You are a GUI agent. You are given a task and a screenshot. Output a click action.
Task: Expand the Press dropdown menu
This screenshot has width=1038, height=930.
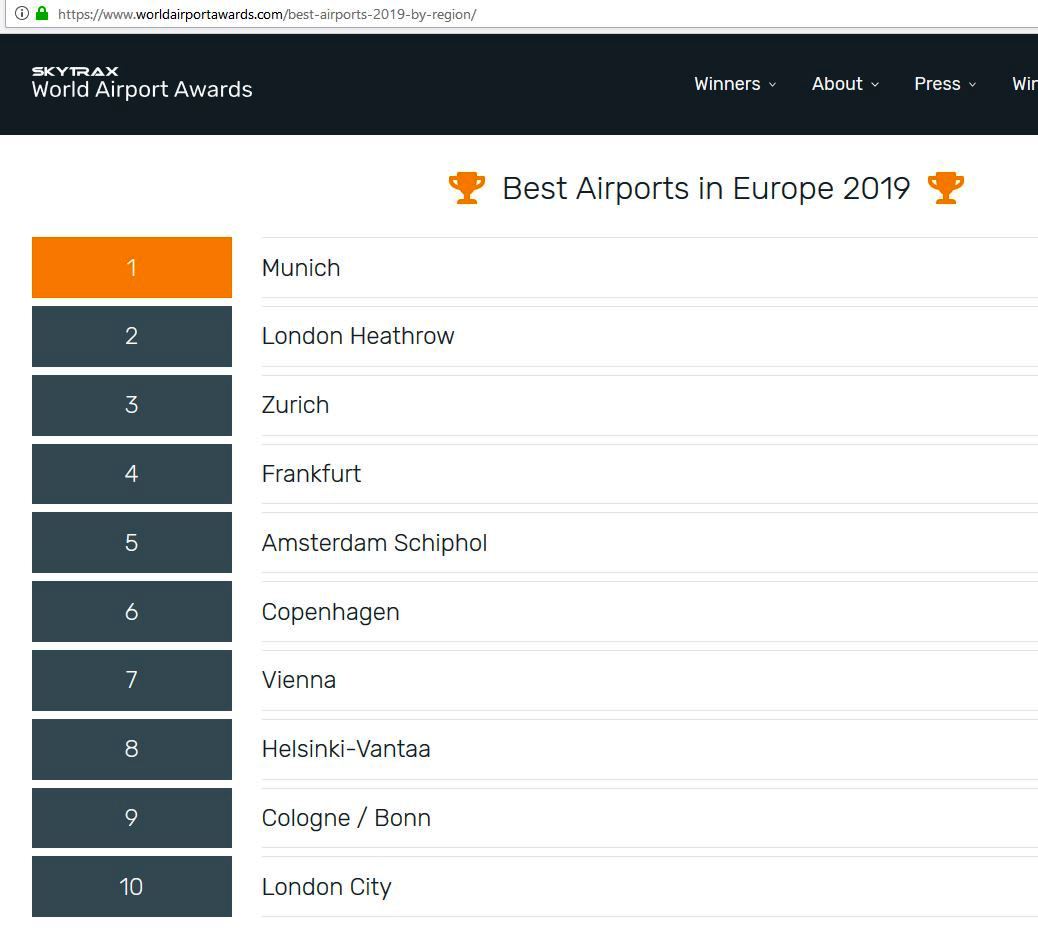[x=945, y=83]
